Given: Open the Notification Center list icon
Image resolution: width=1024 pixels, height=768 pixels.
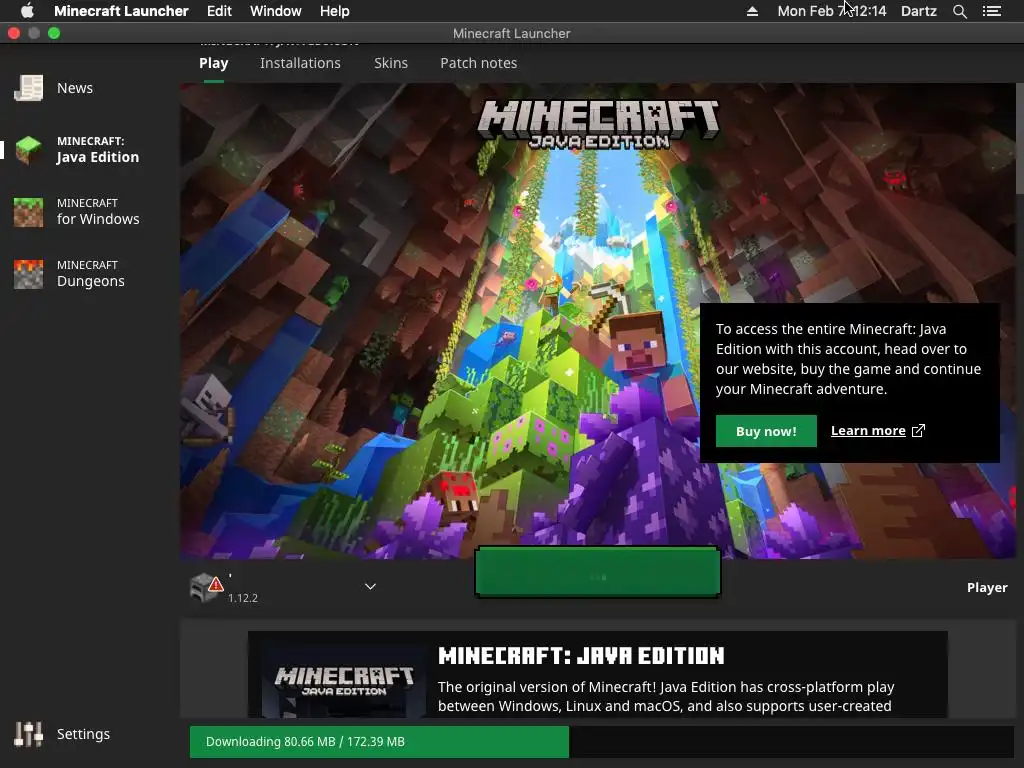Looking at the screenshot, I should click(991, 11).
